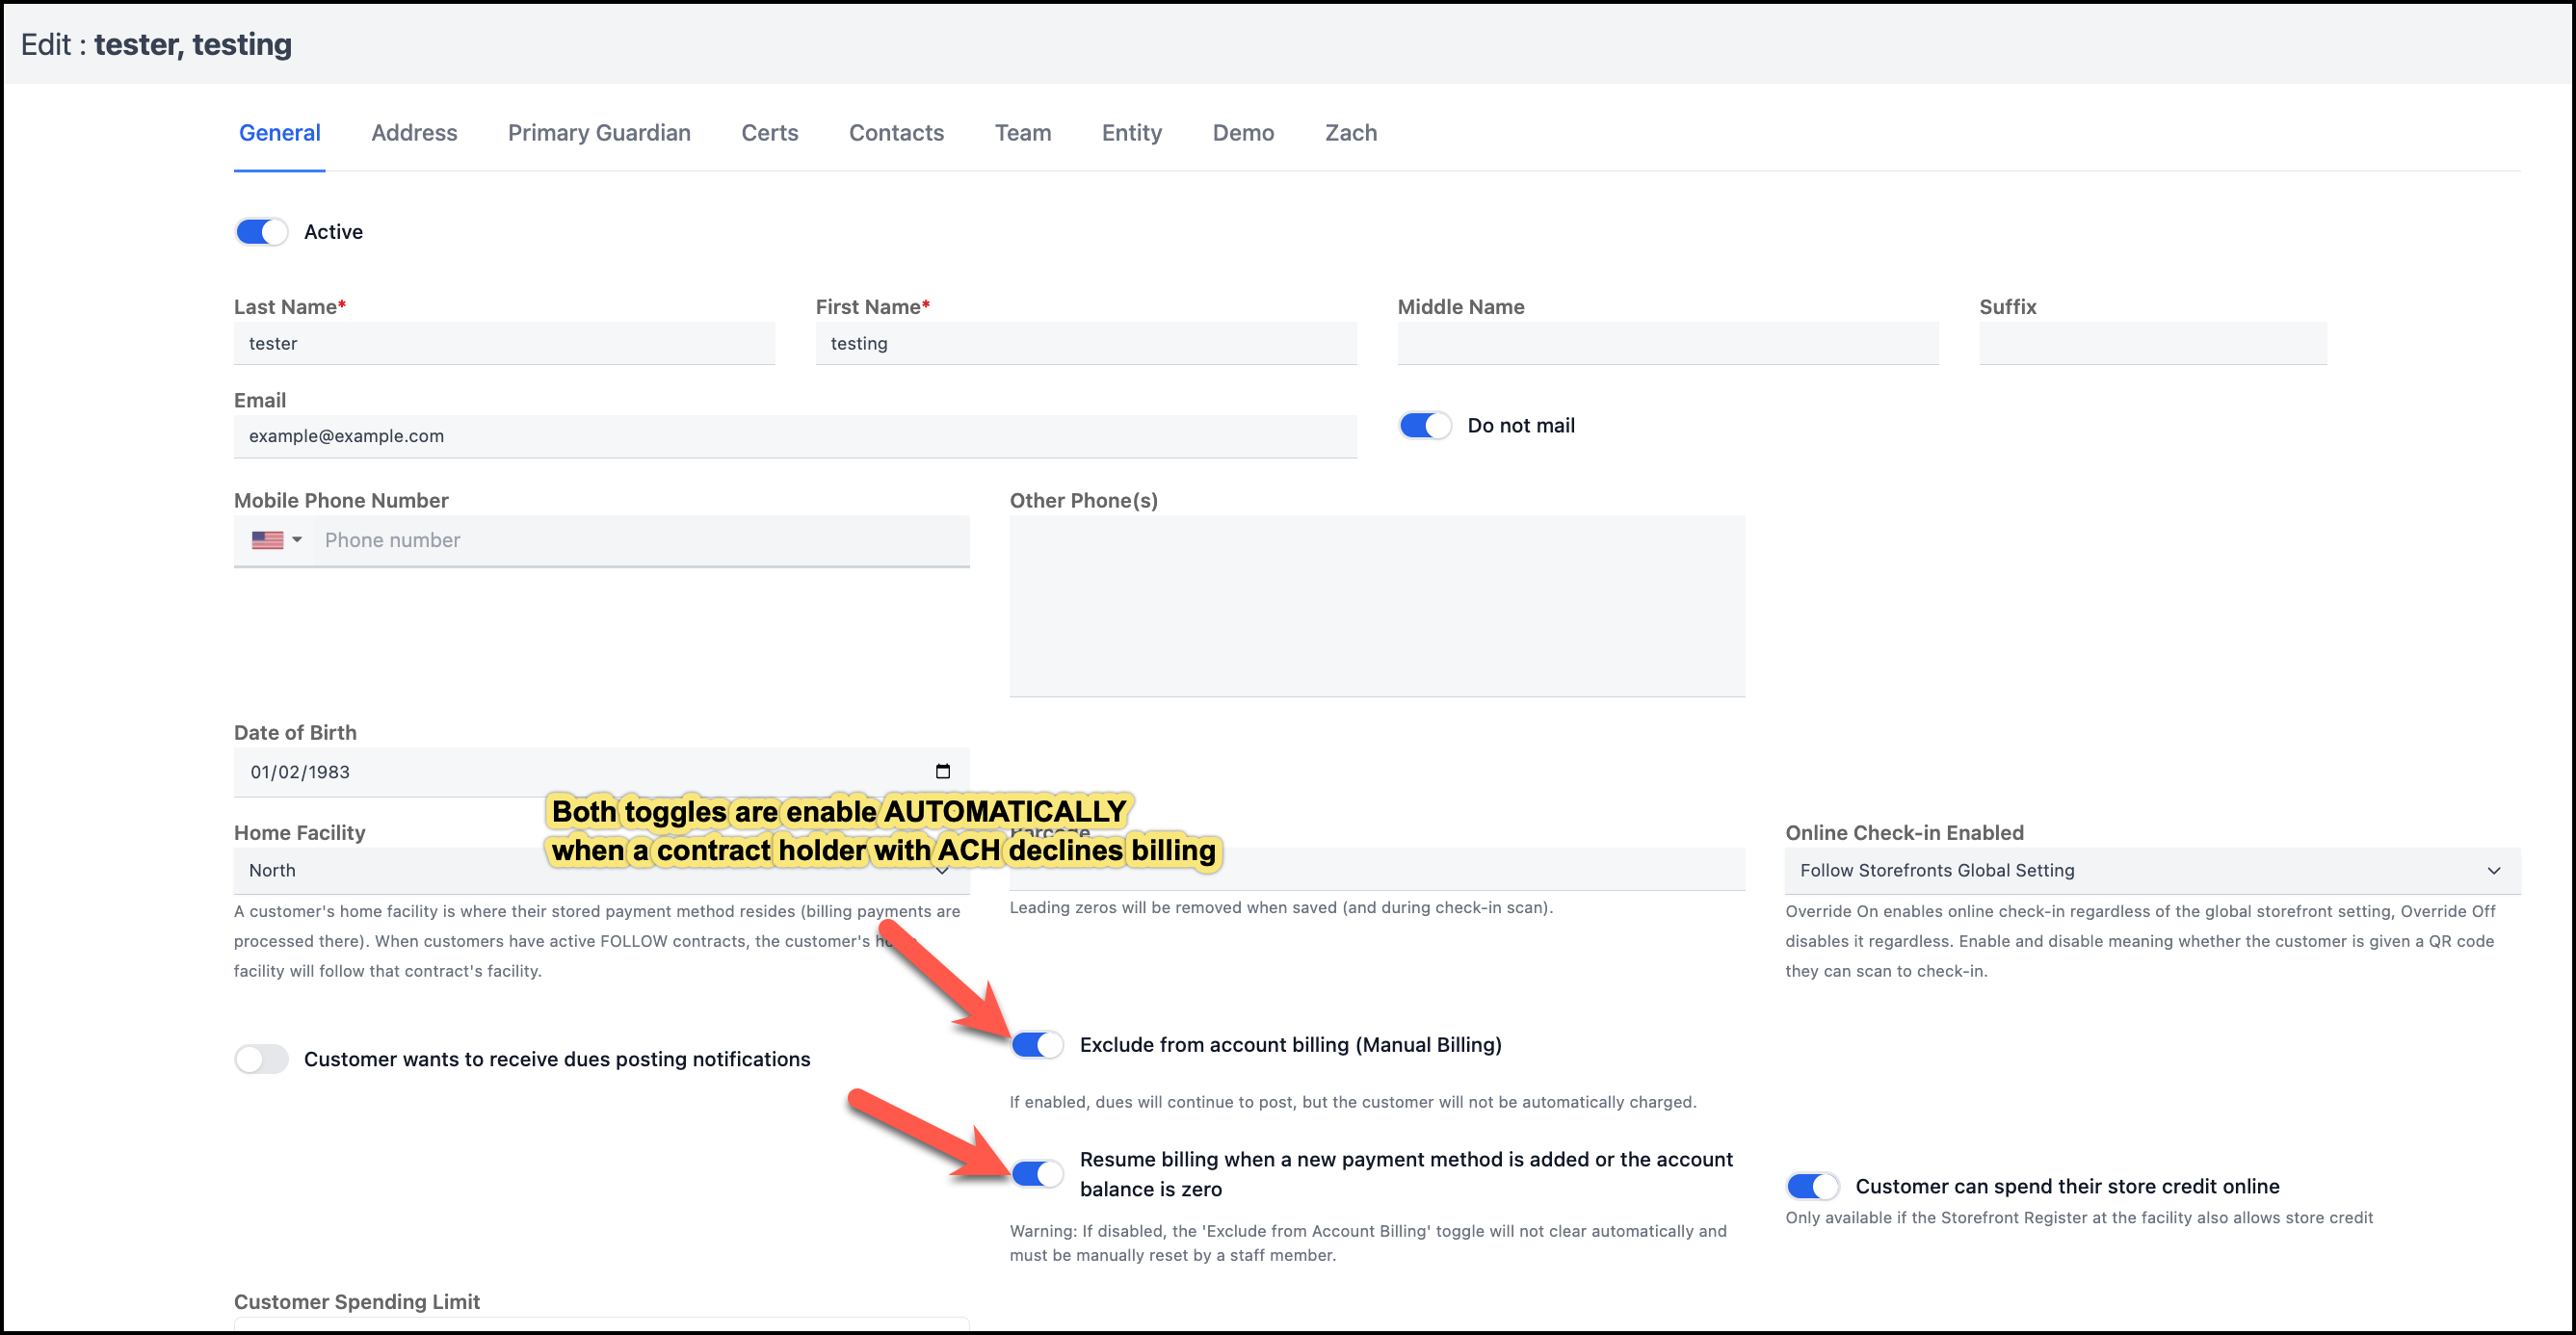
Task: Click the Email input field
Action: coord(794,436)
